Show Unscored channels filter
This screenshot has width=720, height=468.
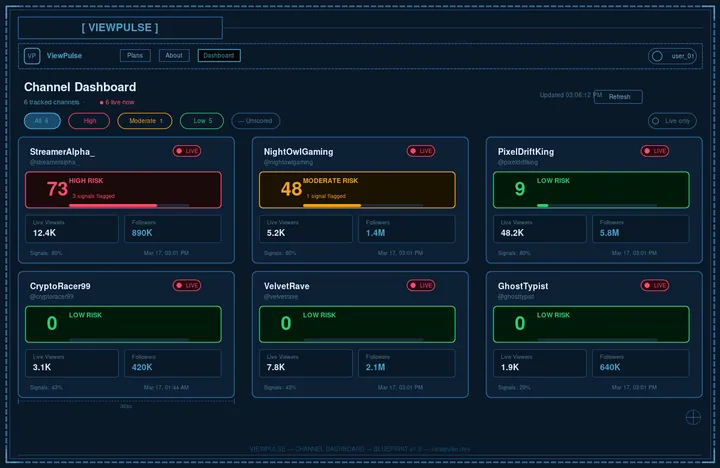click(255, 121)
